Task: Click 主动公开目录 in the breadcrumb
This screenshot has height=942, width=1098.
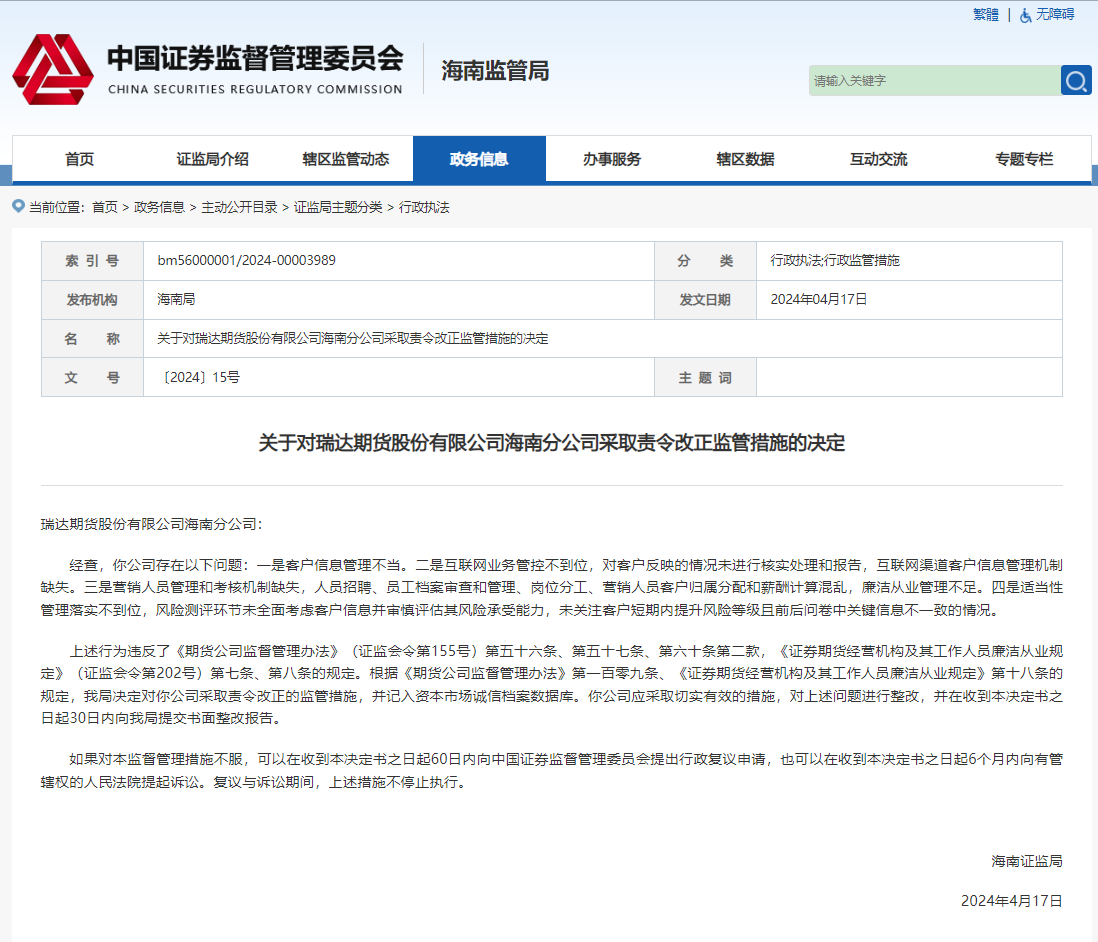Action: point(239,207)
